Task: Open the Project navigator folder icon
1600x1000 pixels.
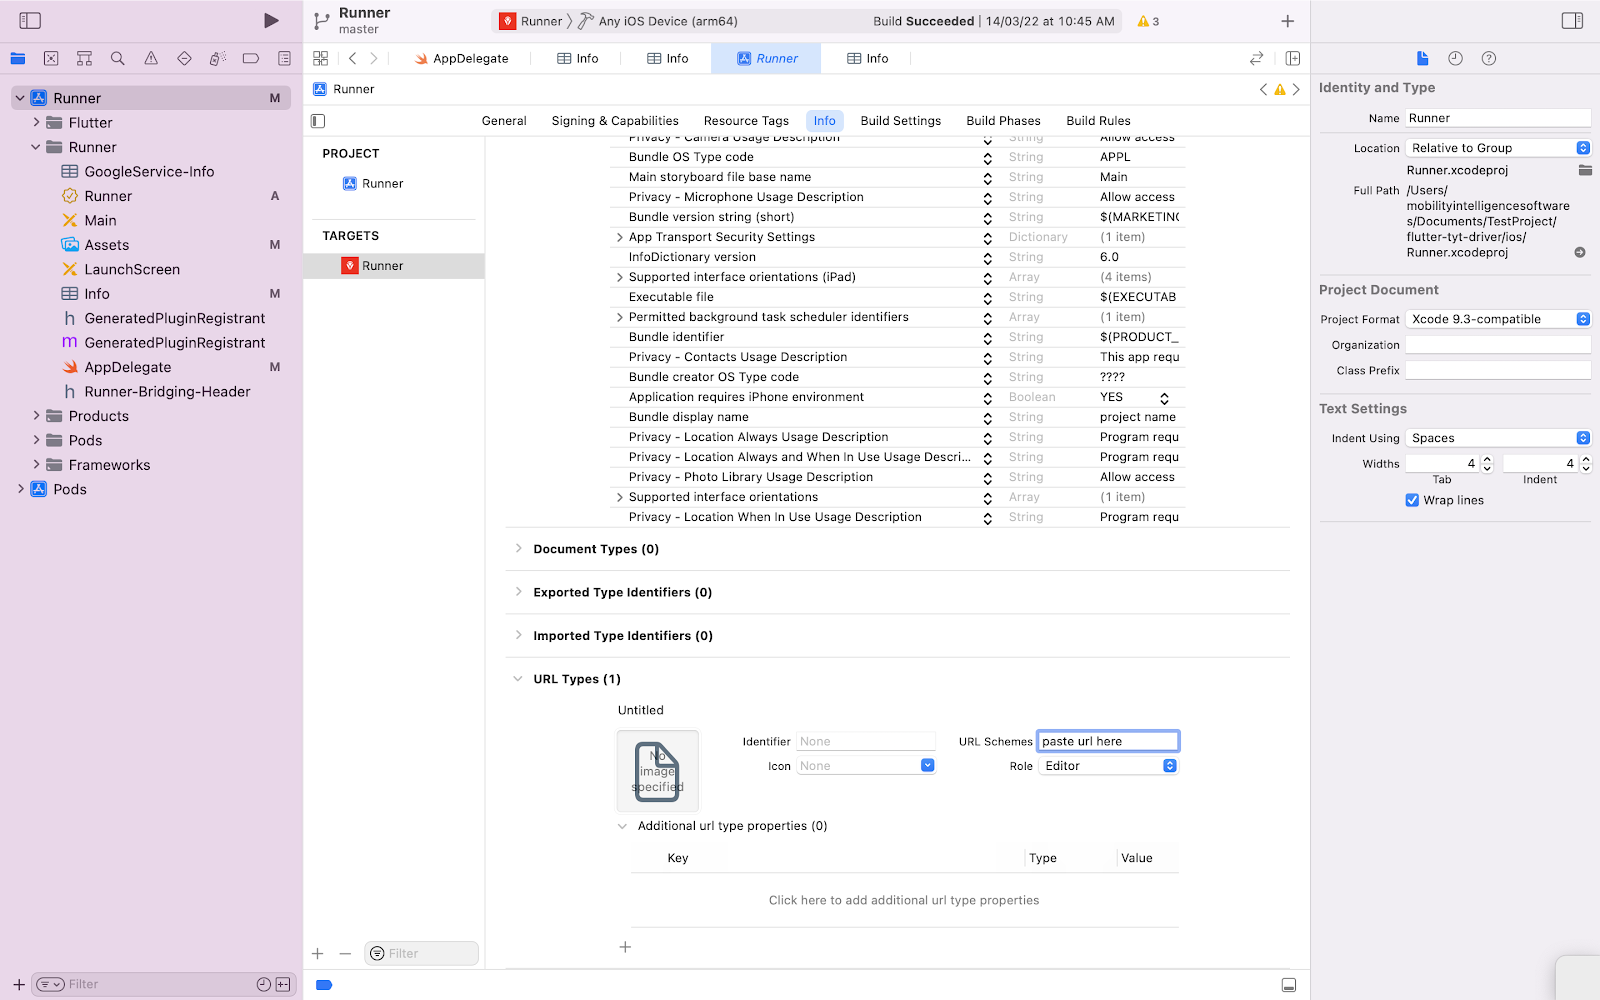Action: (18, 58)
